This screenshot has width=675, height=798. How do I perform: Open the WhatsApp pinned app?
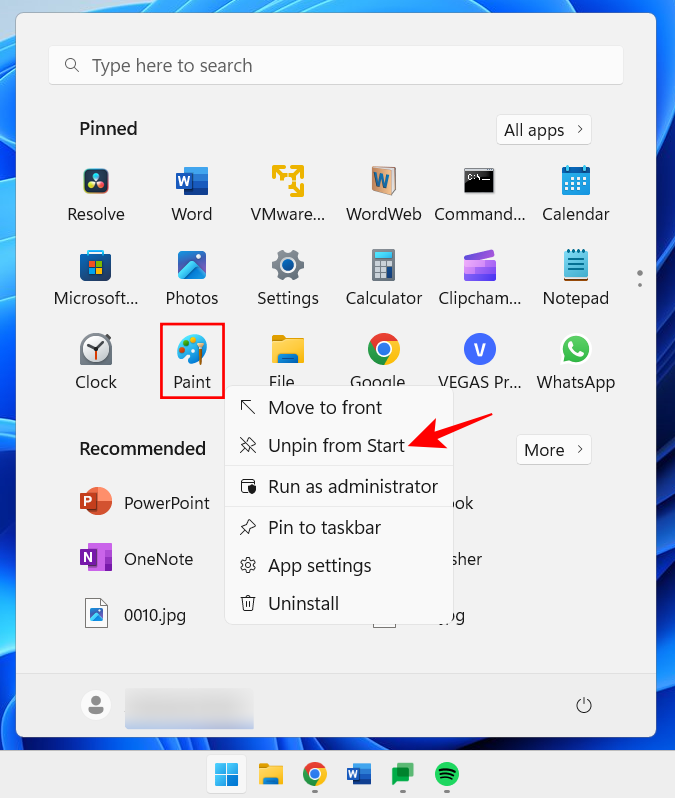tap(575, 361)
